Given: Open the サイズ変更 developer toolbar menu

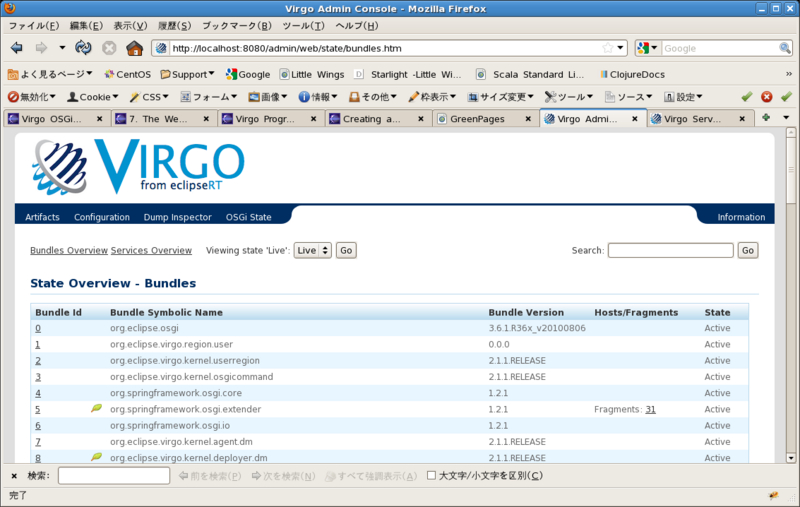Looking at the screenshot, I should [501, 96].
